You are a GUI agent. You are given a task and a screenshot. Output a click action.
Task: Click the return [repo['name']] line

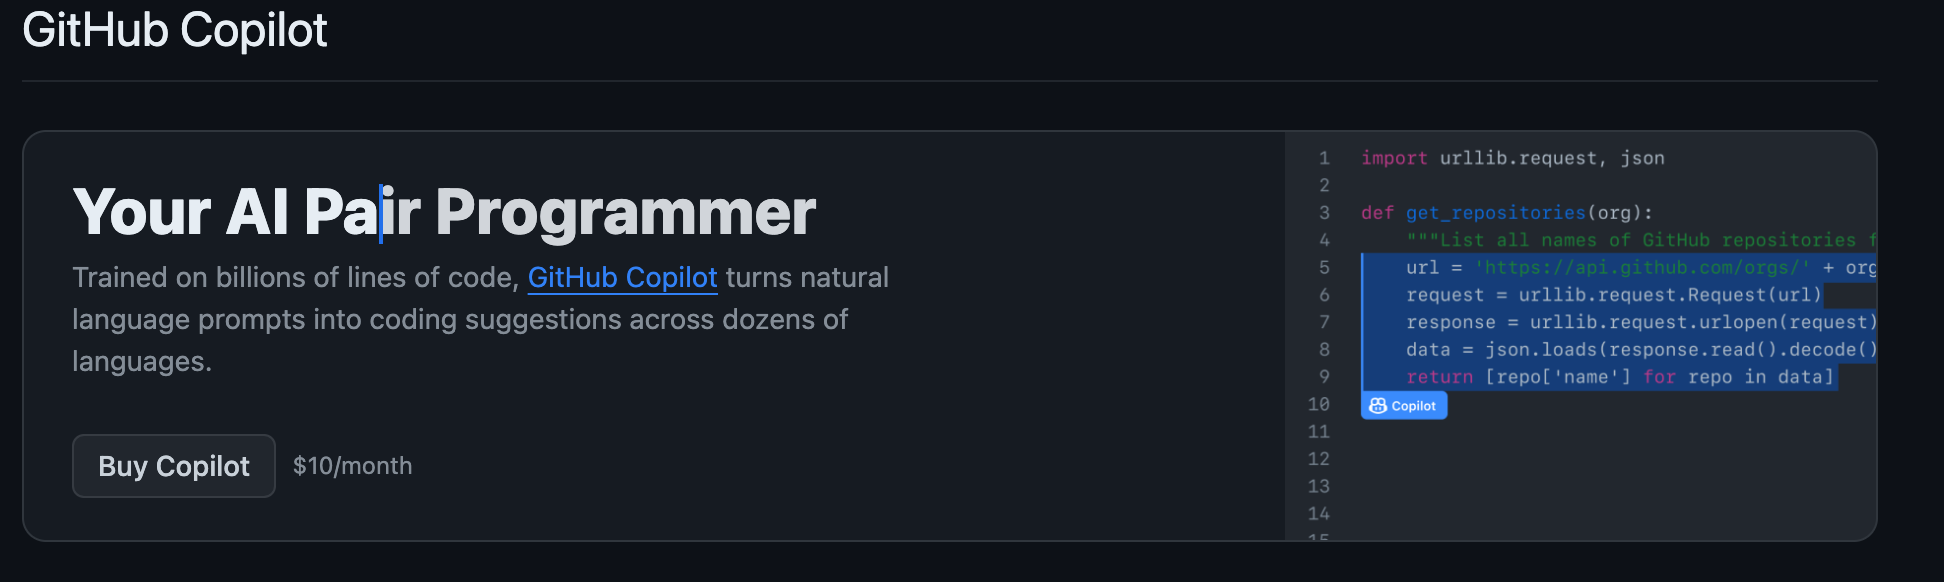pyautogui.click(x=1620, y=377)
